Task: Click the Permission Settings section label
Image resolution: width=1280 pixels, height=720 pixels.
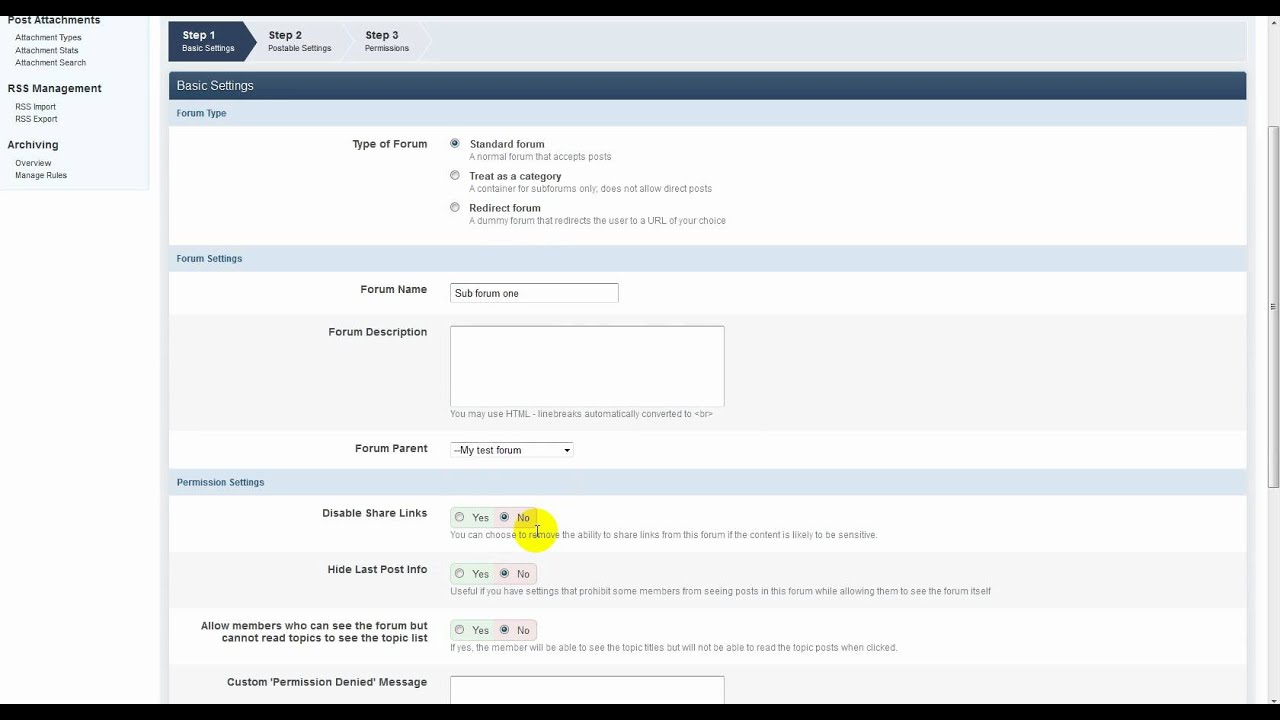Action: 220,482
